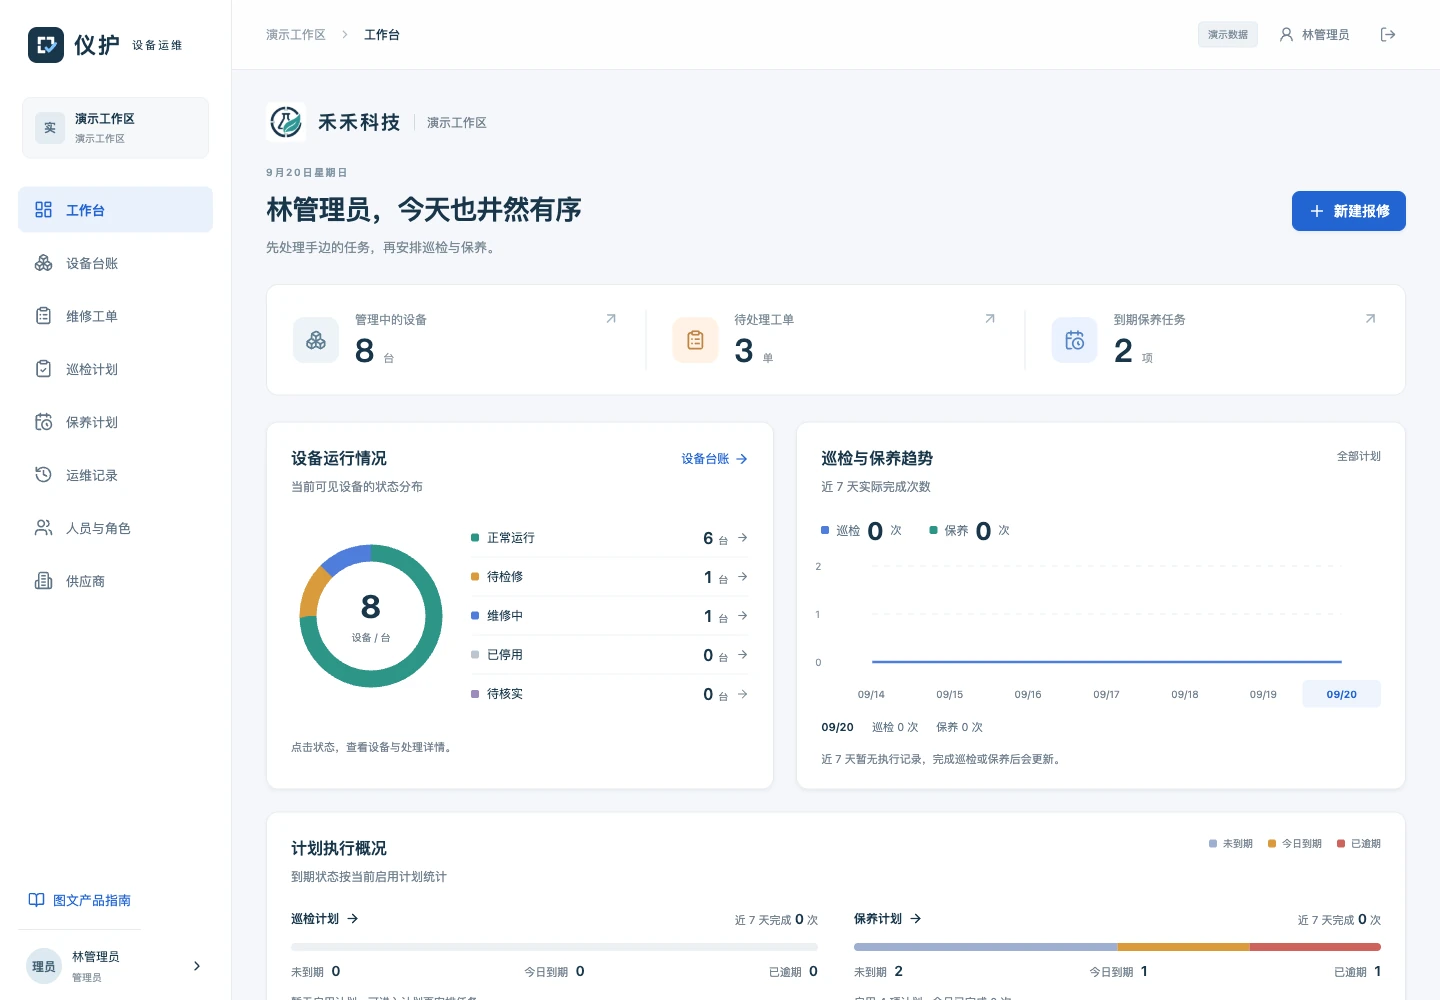Select the 09/19 date on chart
Image resolution: width=1440 pixels, height=1000 pixels.
click(1263, 694)
